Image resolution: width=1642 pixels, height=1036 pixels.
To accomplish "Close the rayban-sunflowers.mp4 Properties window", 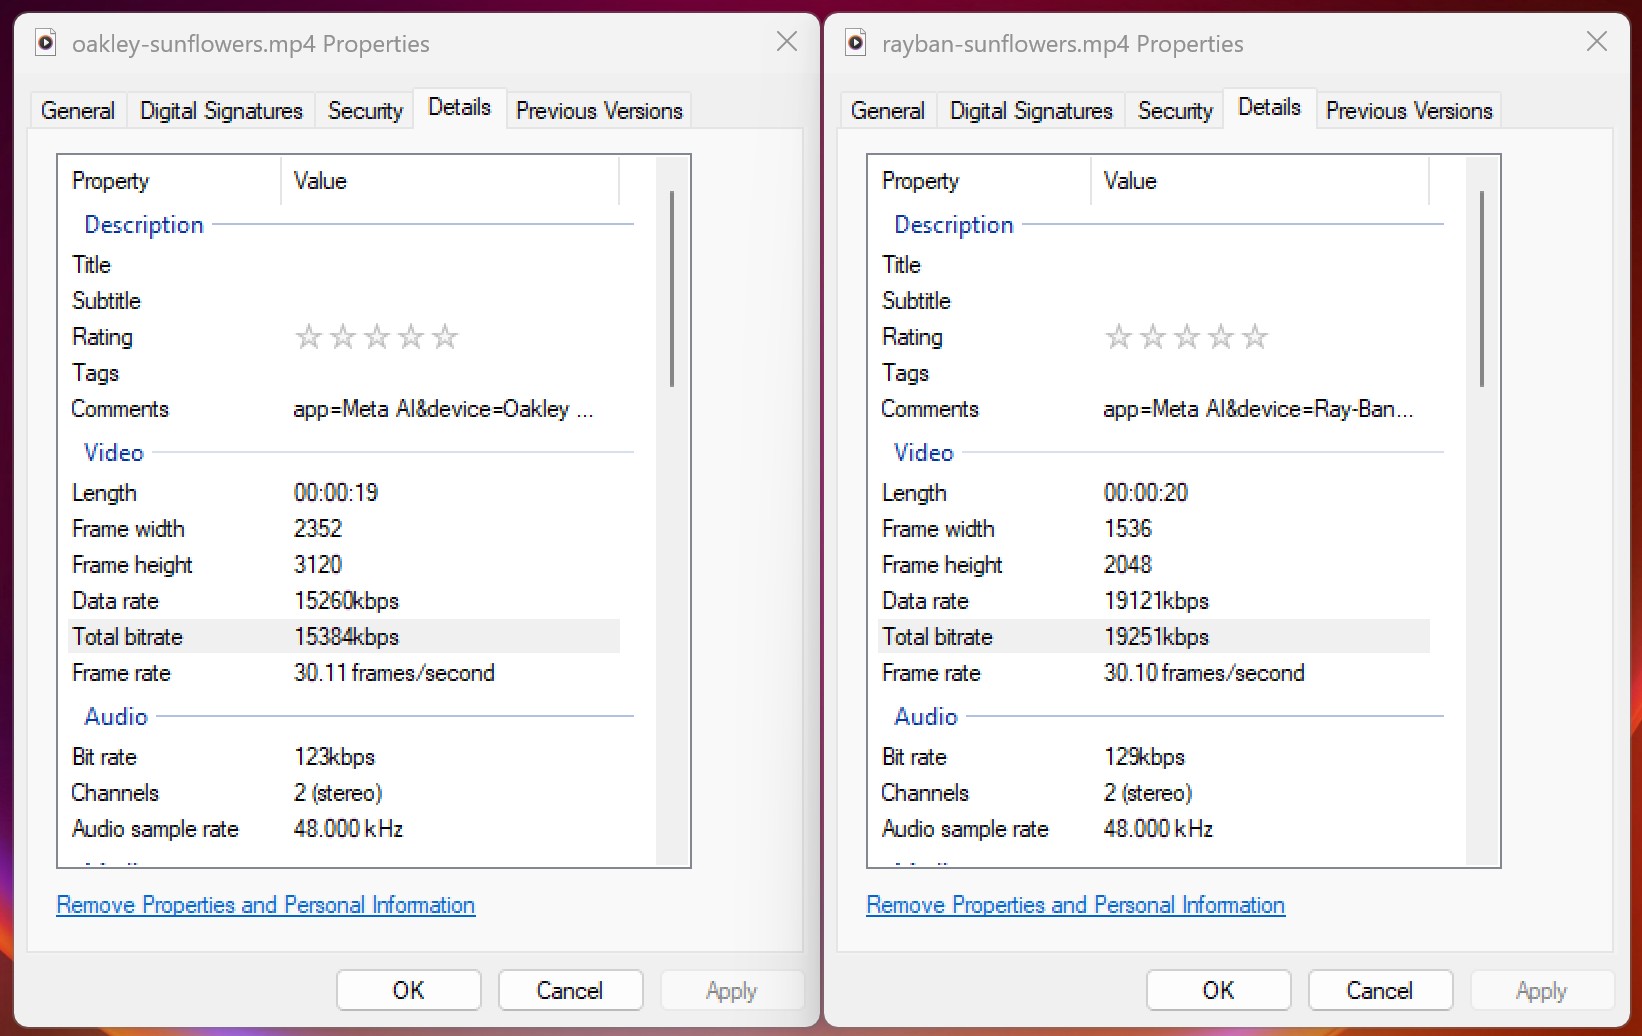I will pyautogui.click(x=1596, y=42).
